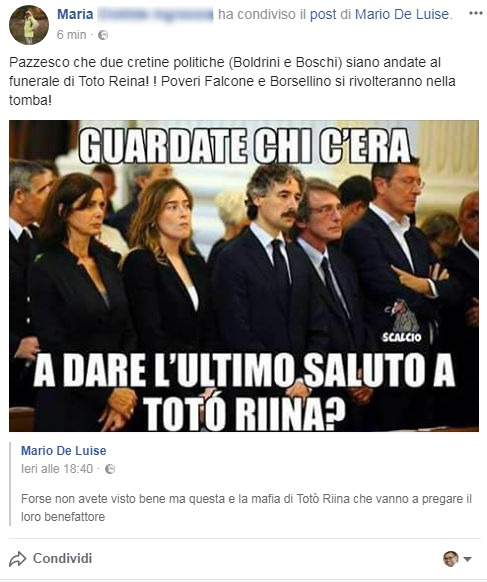Click the 'GUARDATE CHI C'ERA' headline on meme
487x582 pixels.
pos(245,146)
